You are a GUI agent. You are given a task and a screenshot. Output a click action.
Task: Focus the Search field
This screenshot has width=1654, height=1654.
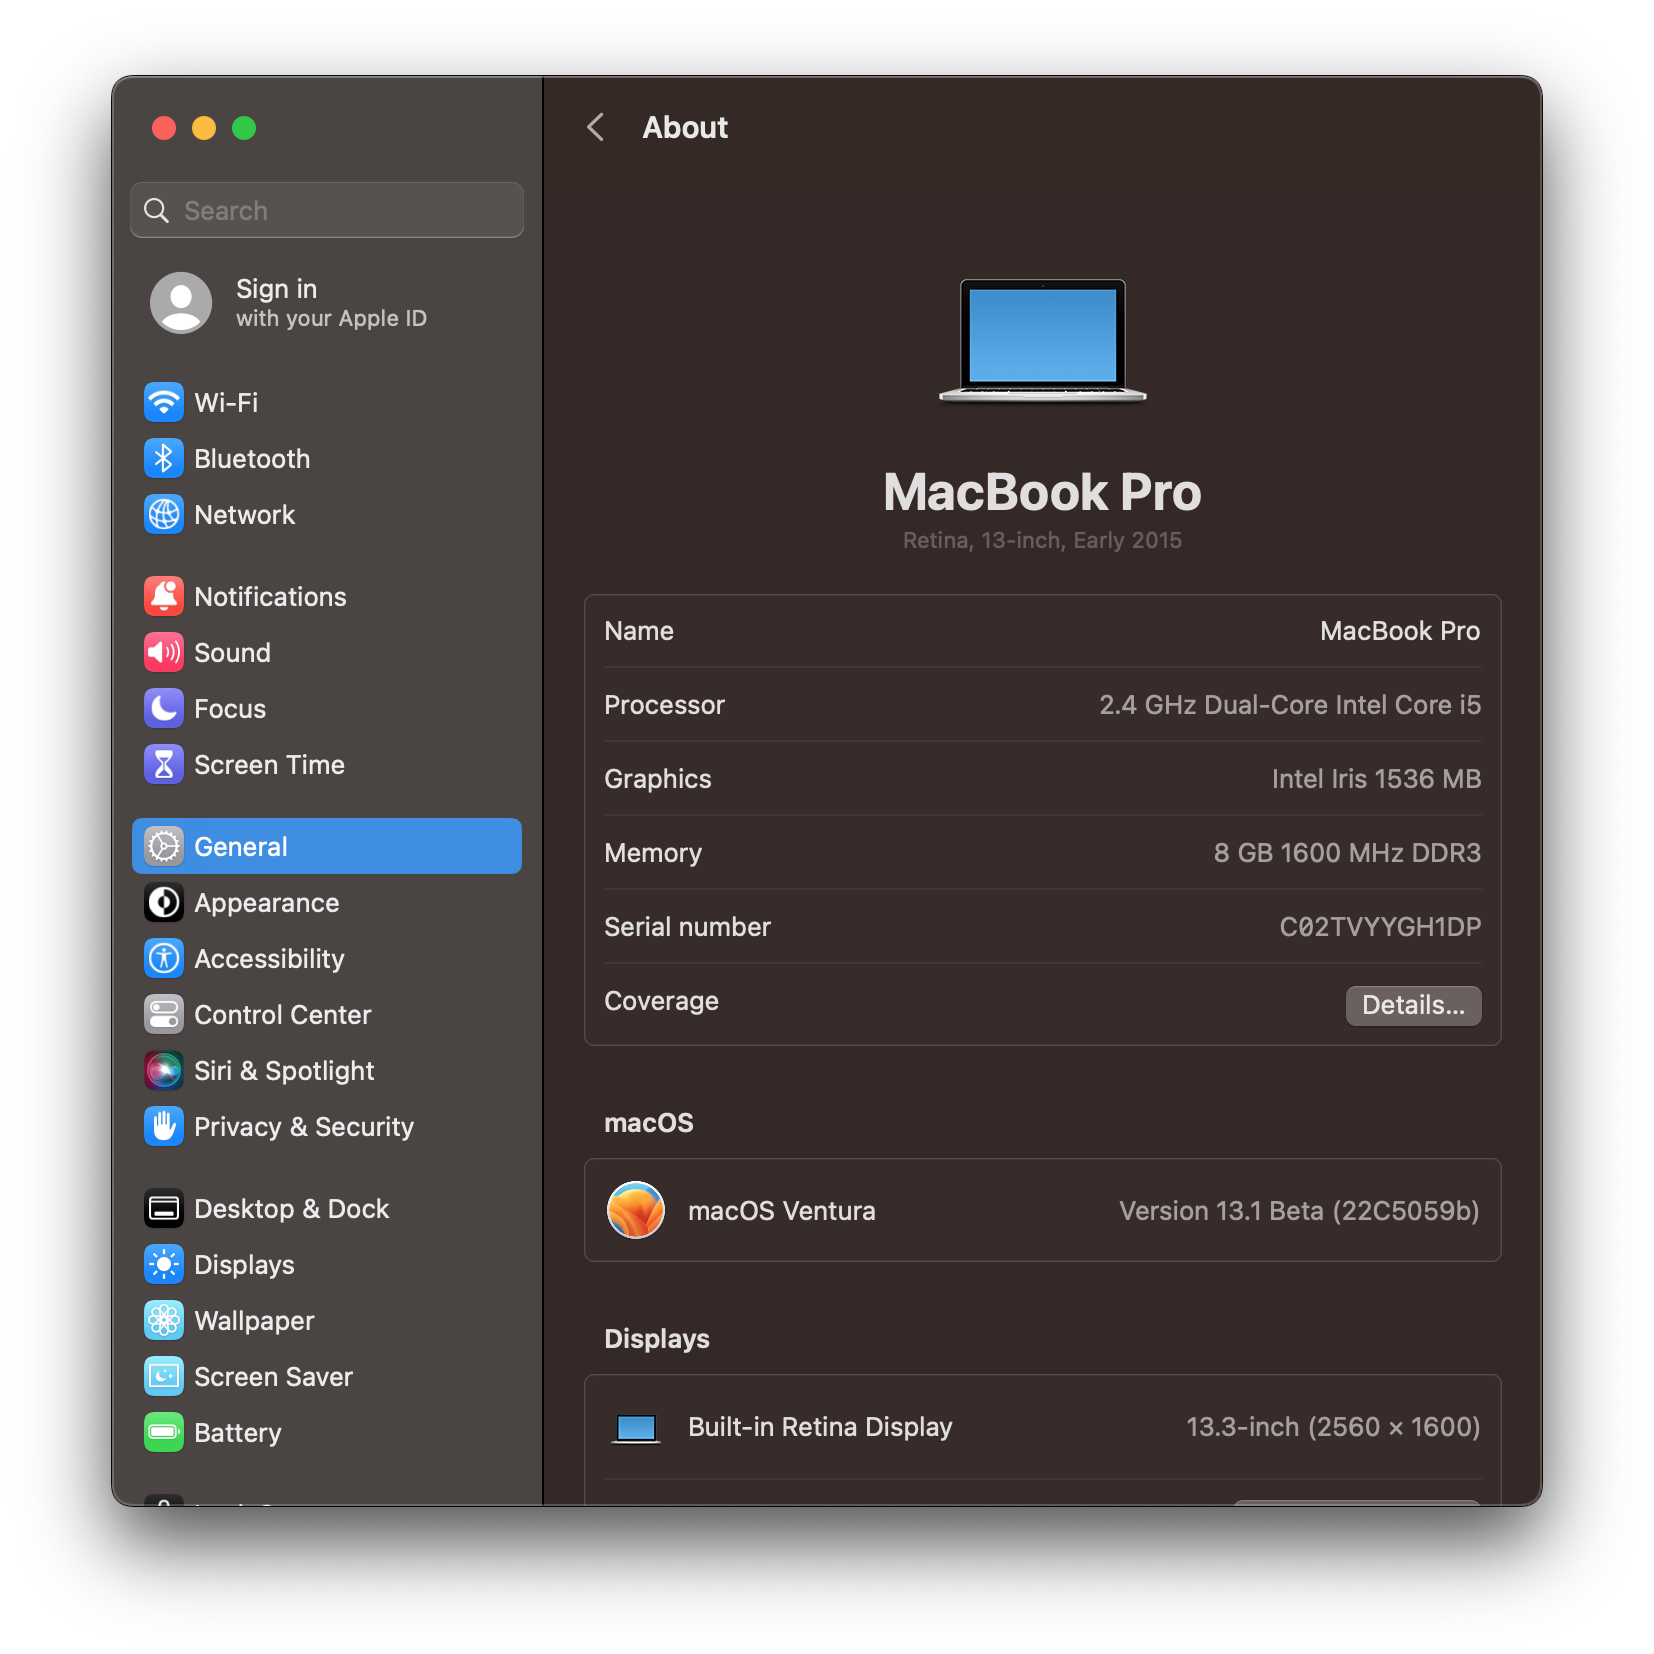coord(327,210)
